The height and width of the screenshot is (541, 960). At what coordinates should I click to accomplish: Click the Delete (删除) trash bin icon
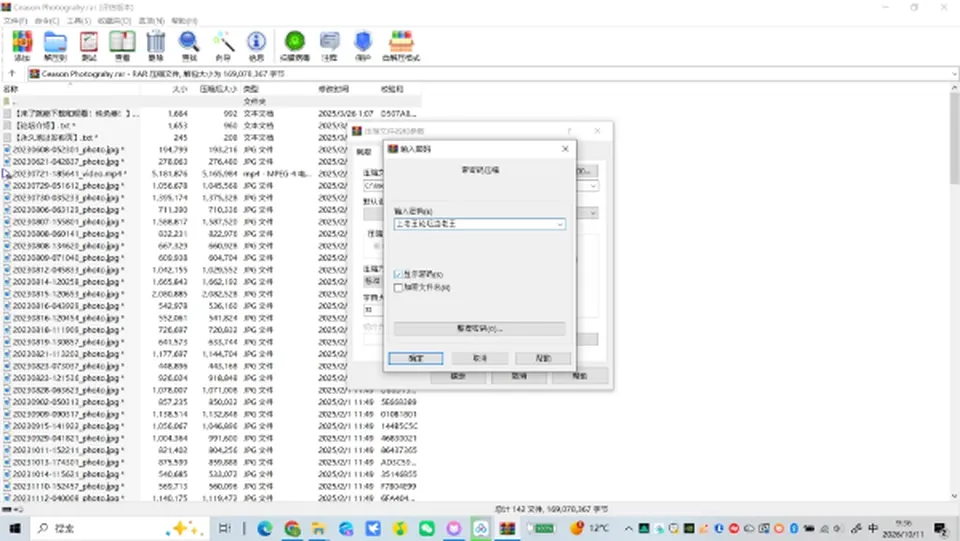(156, 46)
